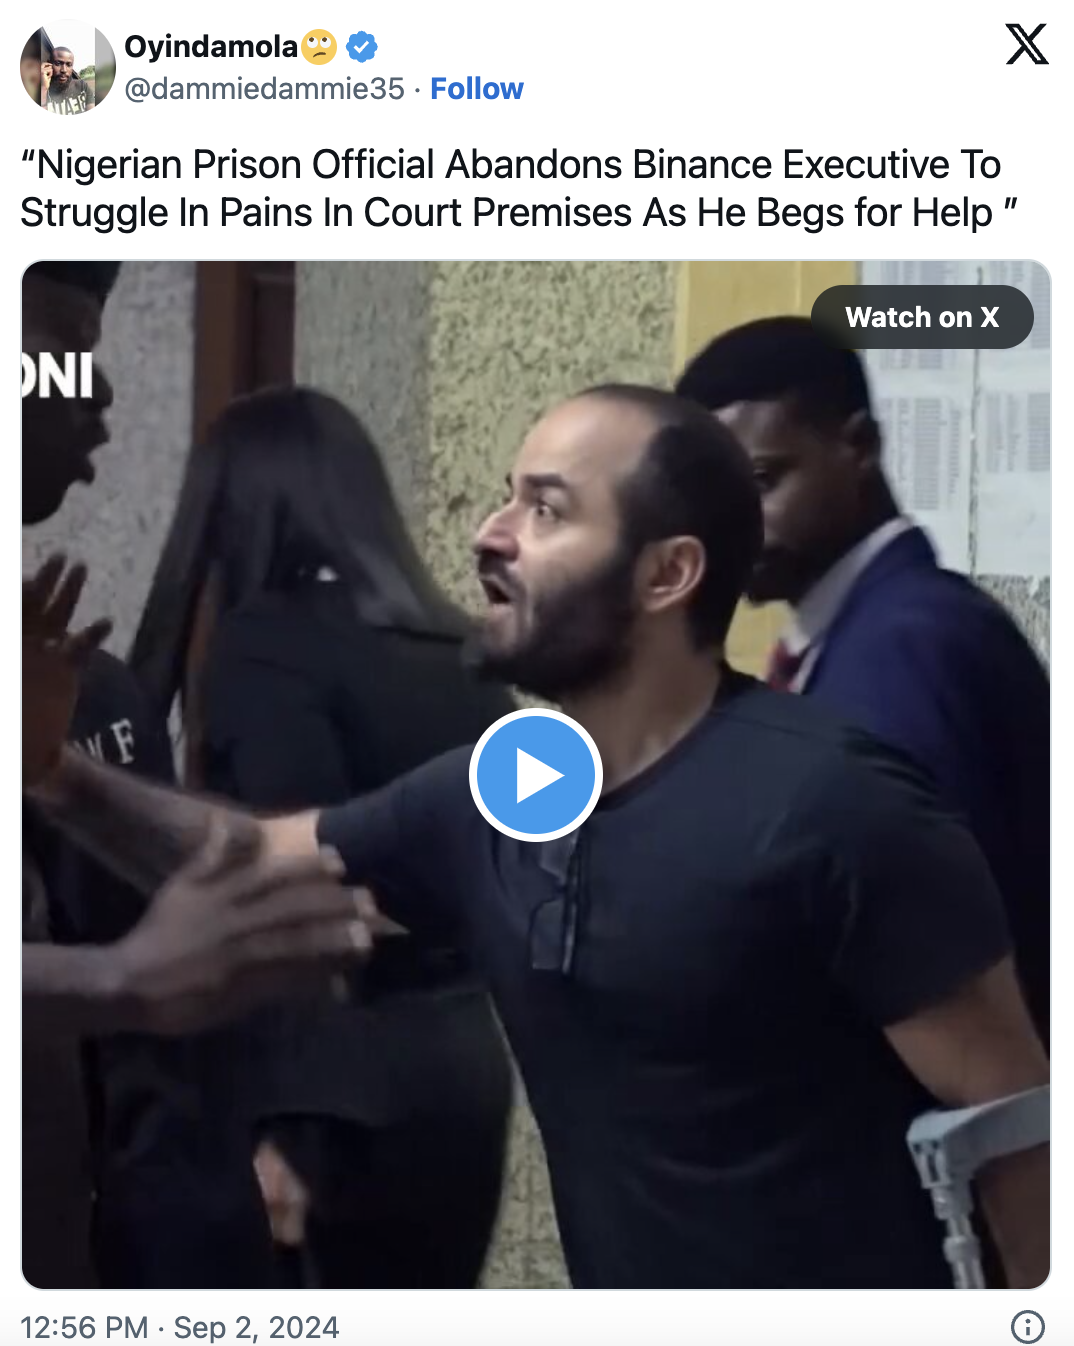
Task: Click the ONI watermark in video
Action: (x=57, y=376)
